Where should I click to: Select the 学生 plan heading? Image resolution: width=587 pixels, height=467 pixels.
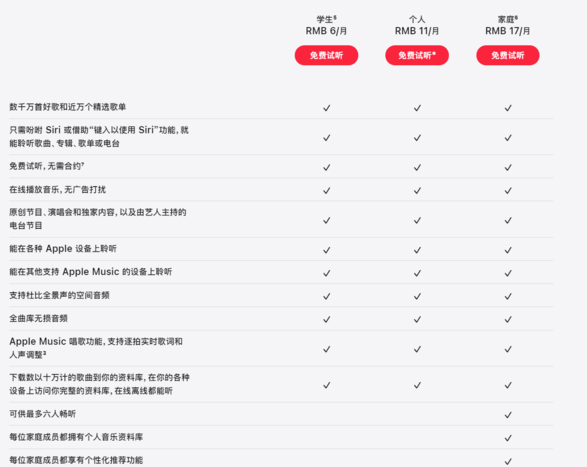pyautogui.click(x=326, y=19)
